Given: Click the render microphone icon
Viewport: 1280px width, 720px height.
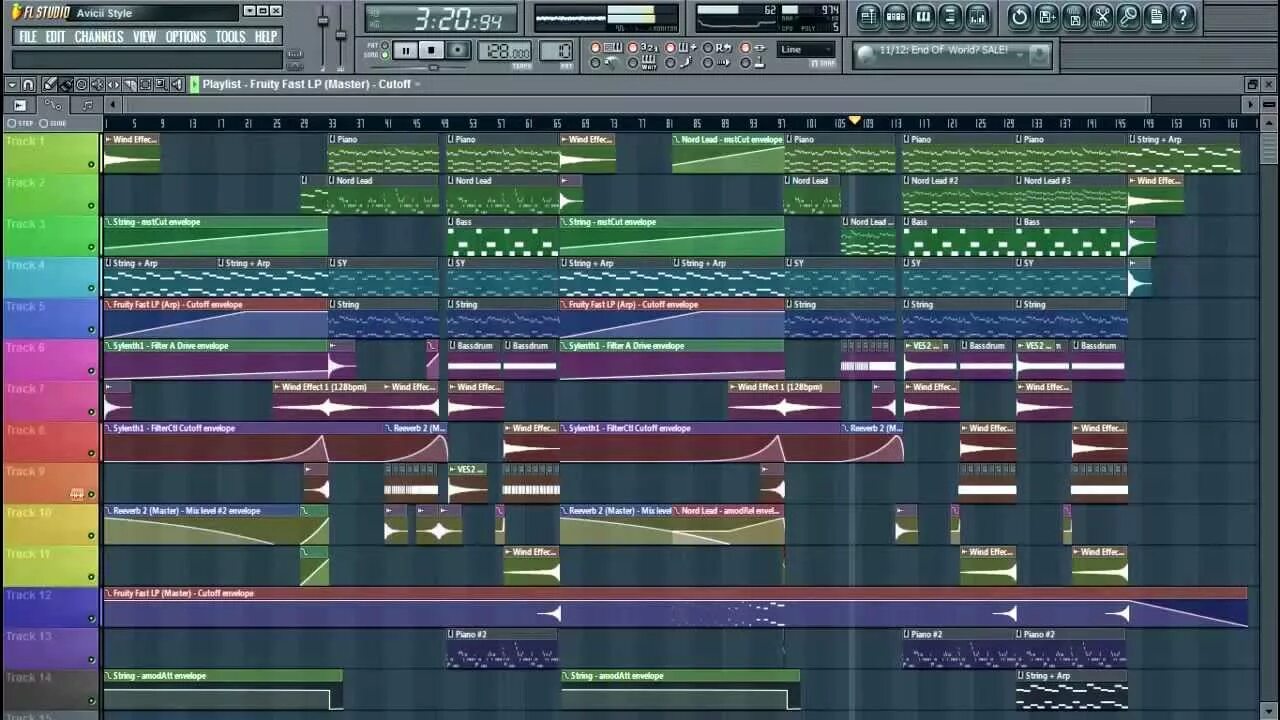Looking at the screenshot, I should pyautogui.click(x=1128, y=16).
